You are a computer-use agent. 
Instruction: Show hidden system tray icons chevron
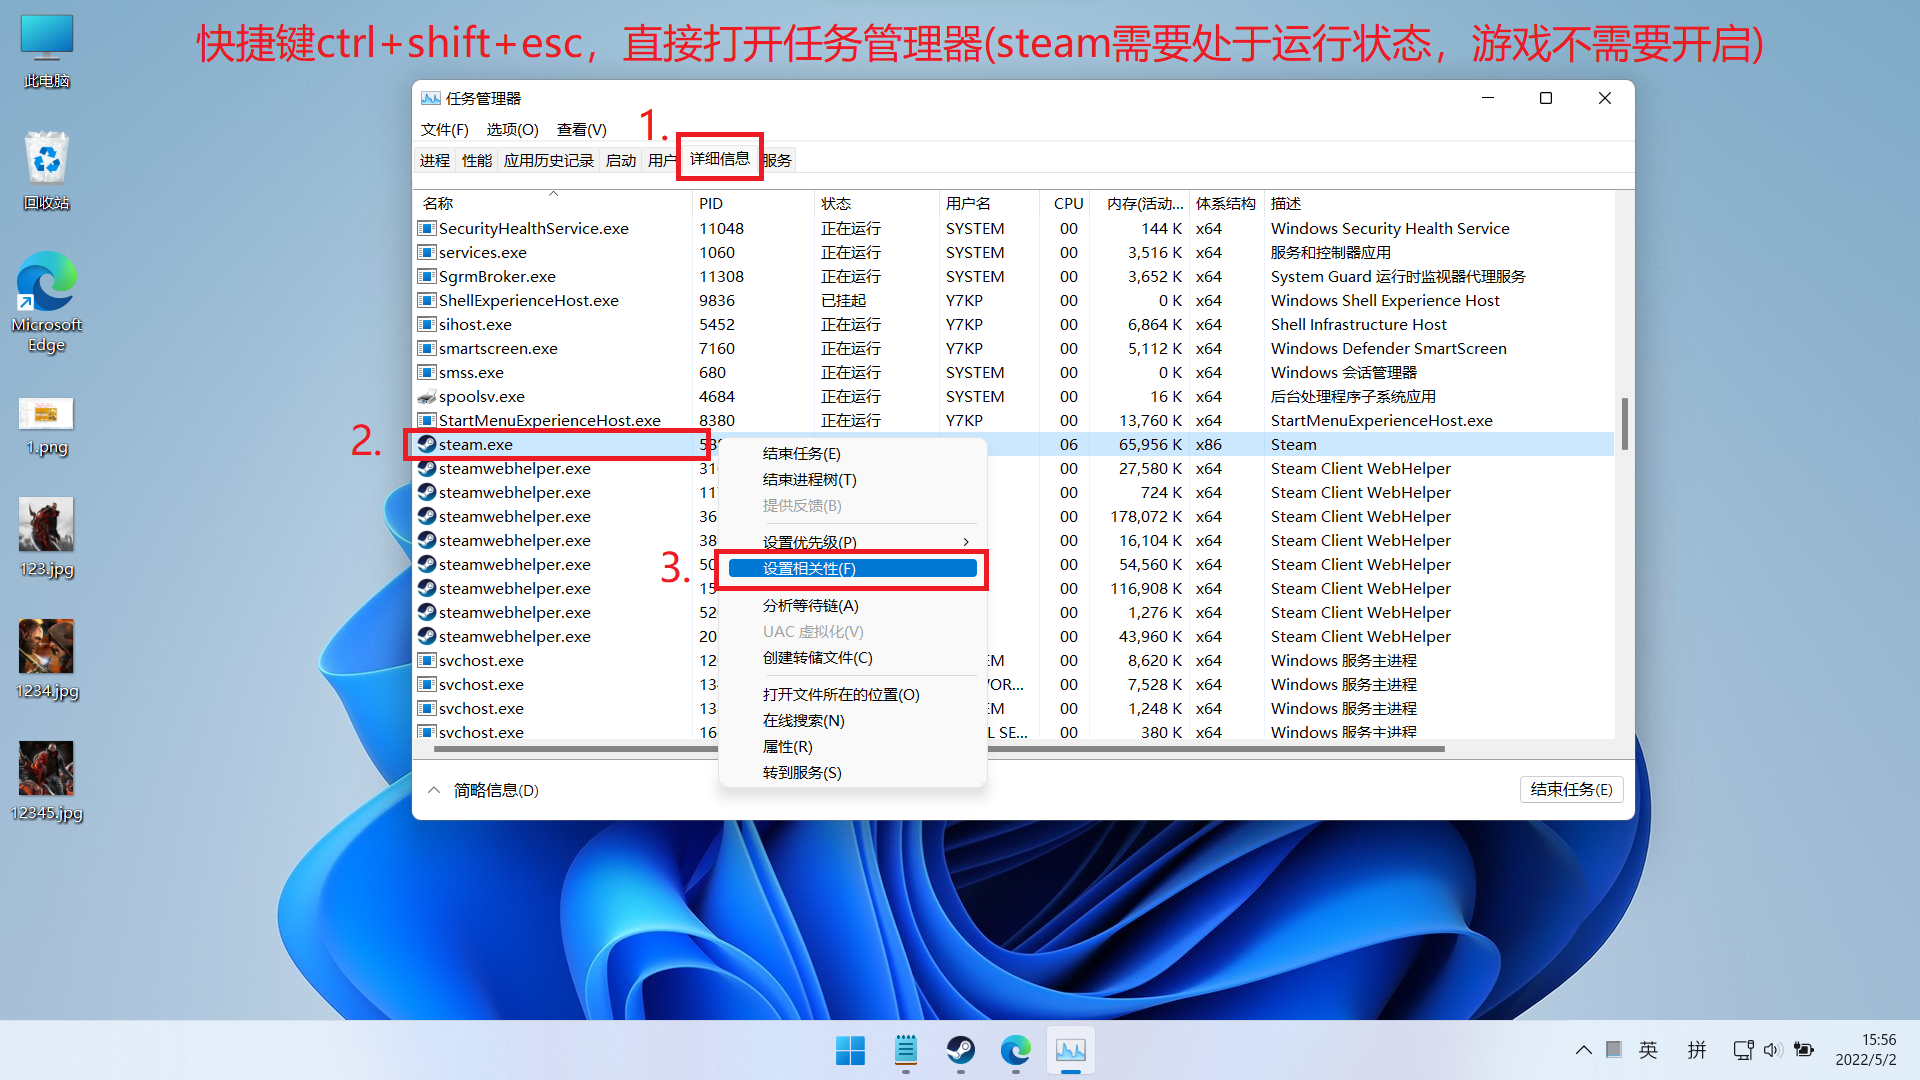point(1583,1050)
